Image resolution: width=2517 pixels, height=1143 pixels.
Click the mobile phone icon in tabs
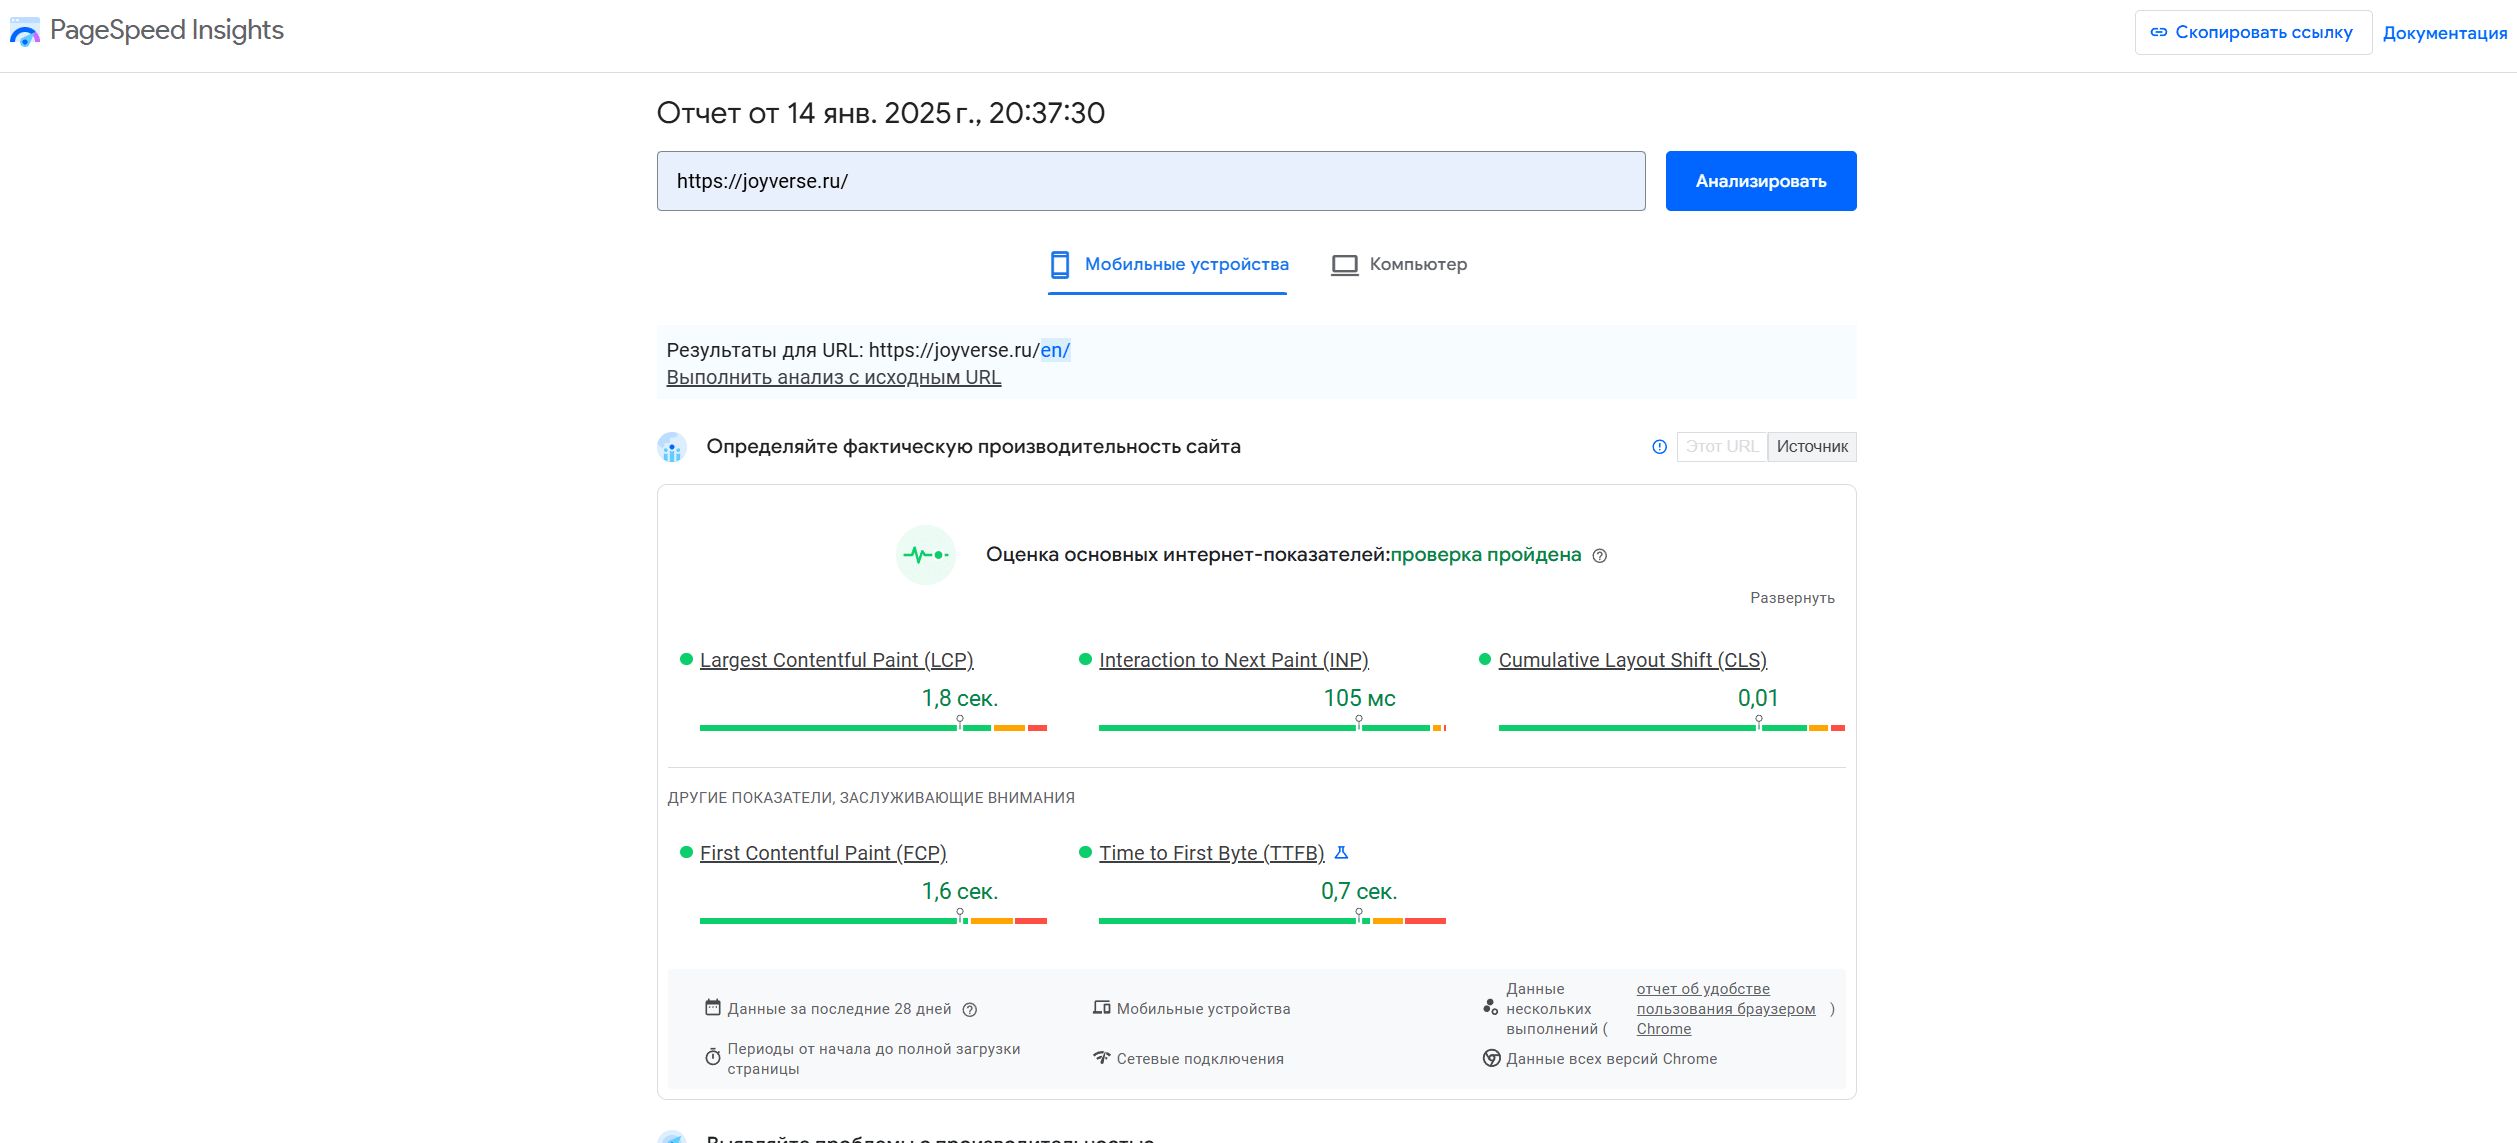(1060, 265)
